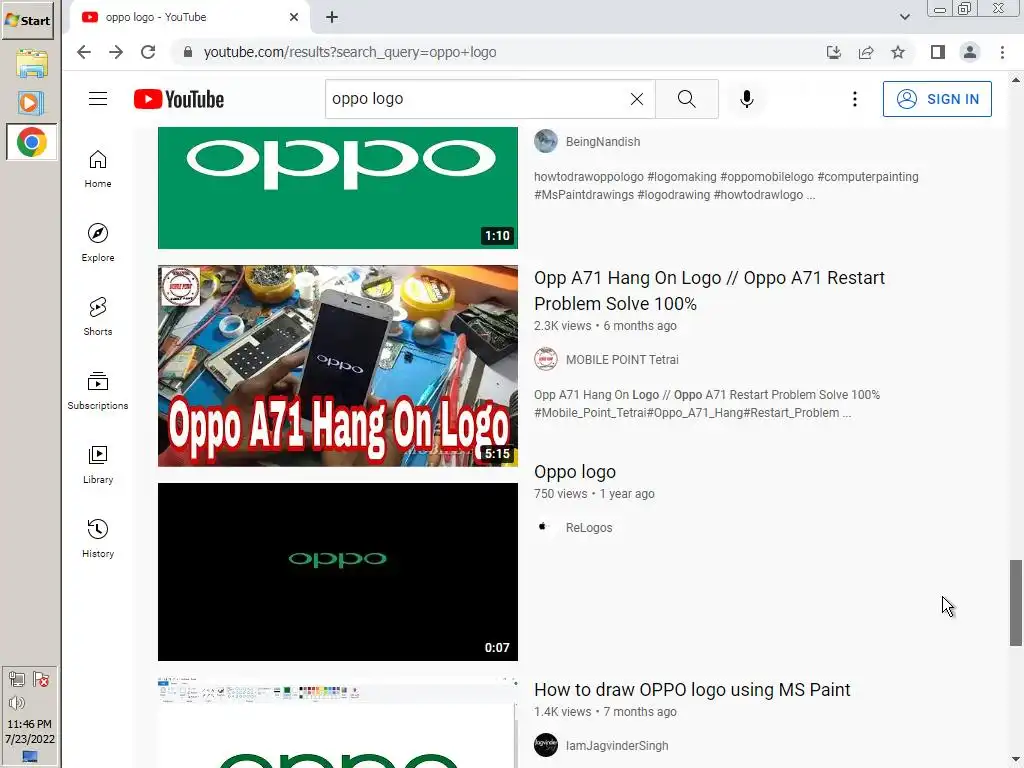
Task: Open the 'Oppo logo' video title
Action: click(x=575, y=472)
